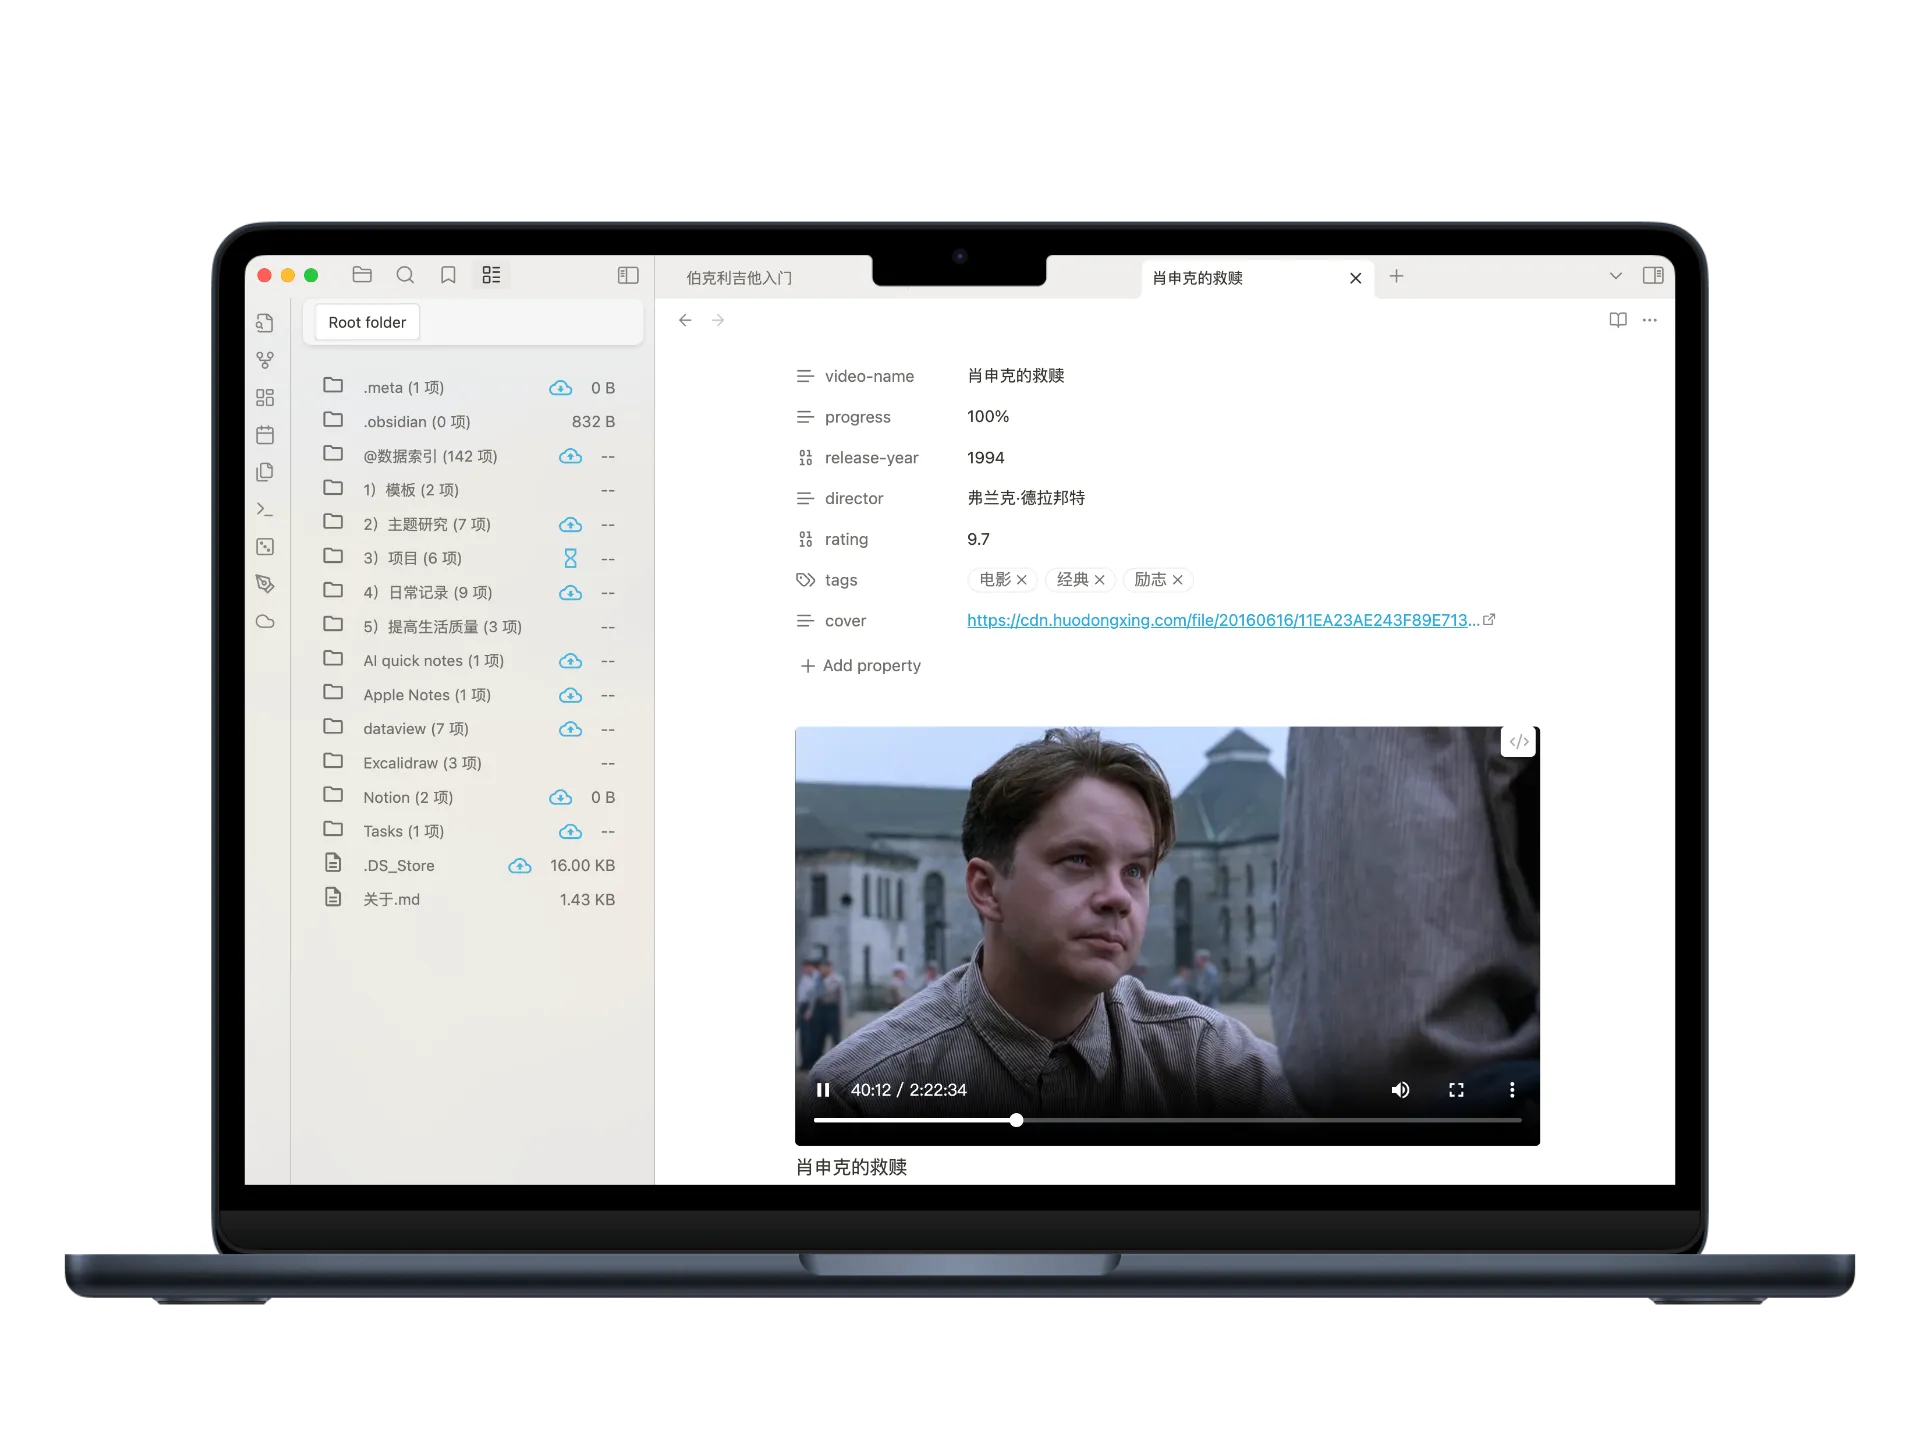This screenshot has height=1440, width=1920.
Task: Toggle reading view book icon
Action: coord(1618,320)
